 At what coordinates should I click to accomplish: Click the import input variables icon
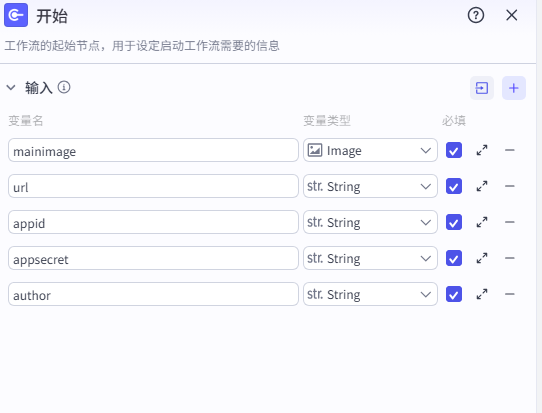482,88
